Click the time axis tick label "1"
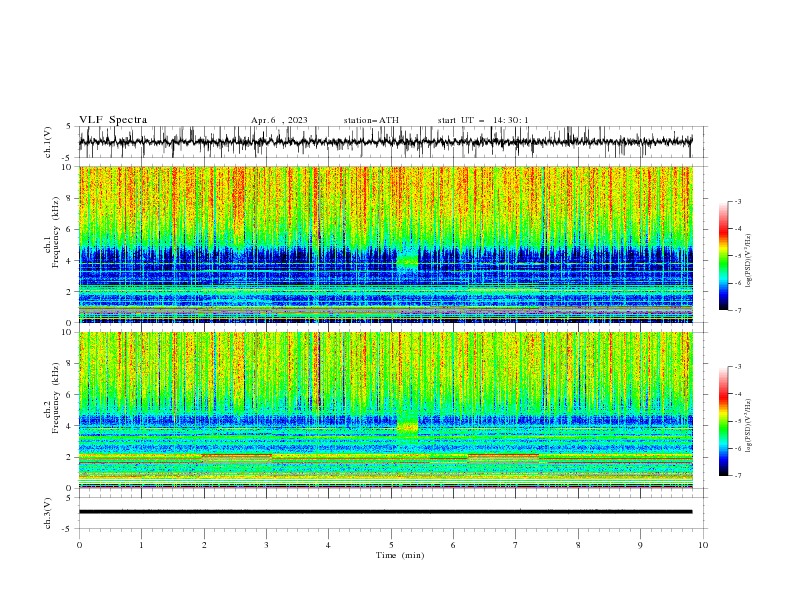Image resolution: width=792 pixels, height=612 pixels. [x=141, y=545]
